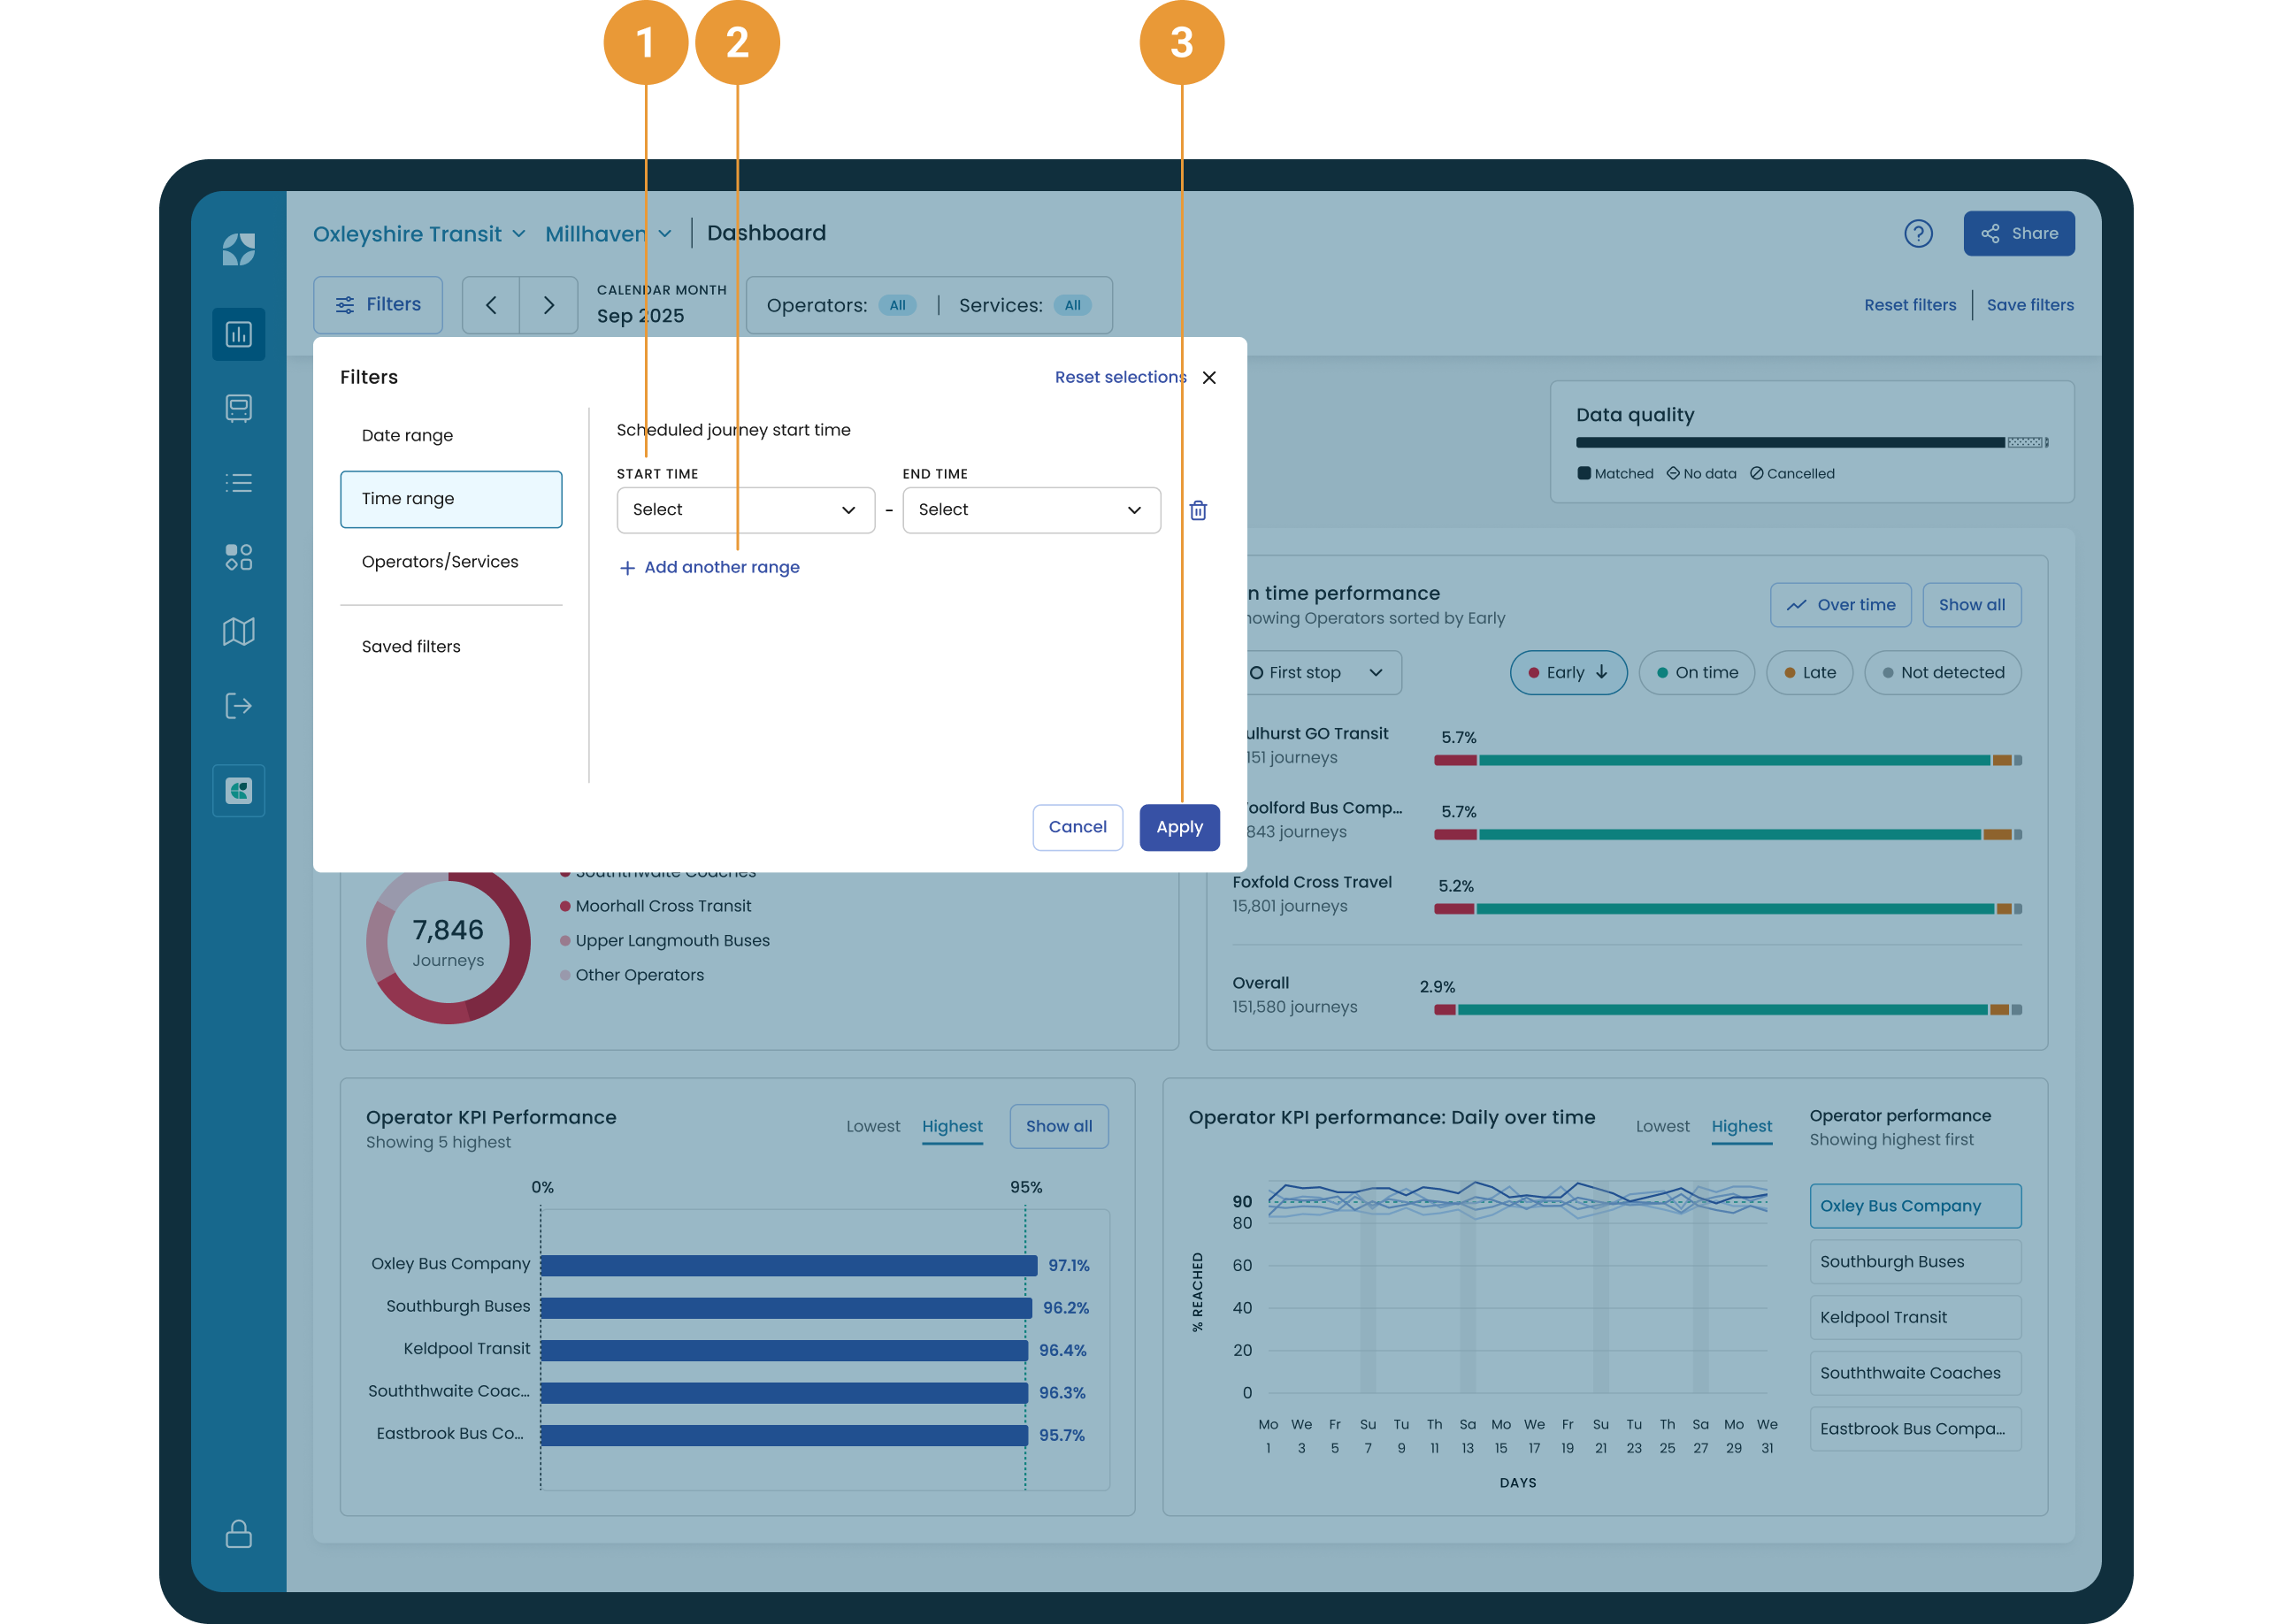Go to next calendar month arrow
Screen dimensions: 2293x1624
point(548,305)
